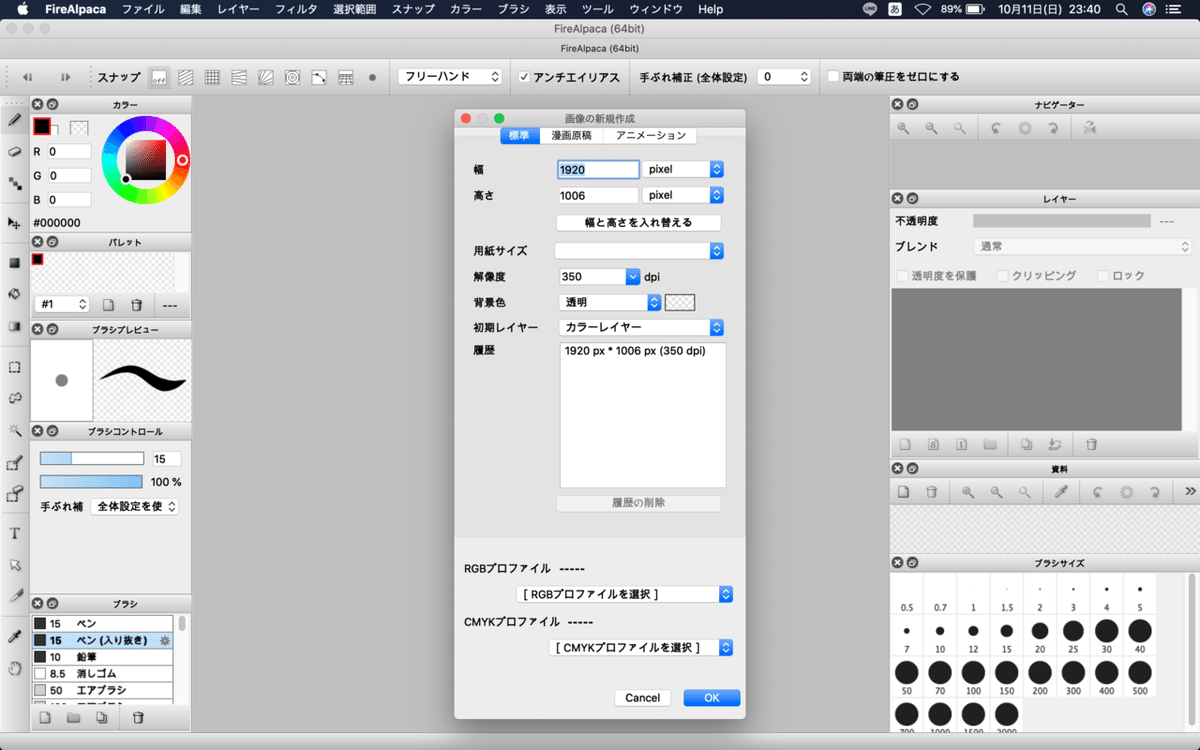Click the 幅と高さを入れ替える button
Image resolution: width=1200 pixels, height=750 pixels.
(x=638, y=222)
